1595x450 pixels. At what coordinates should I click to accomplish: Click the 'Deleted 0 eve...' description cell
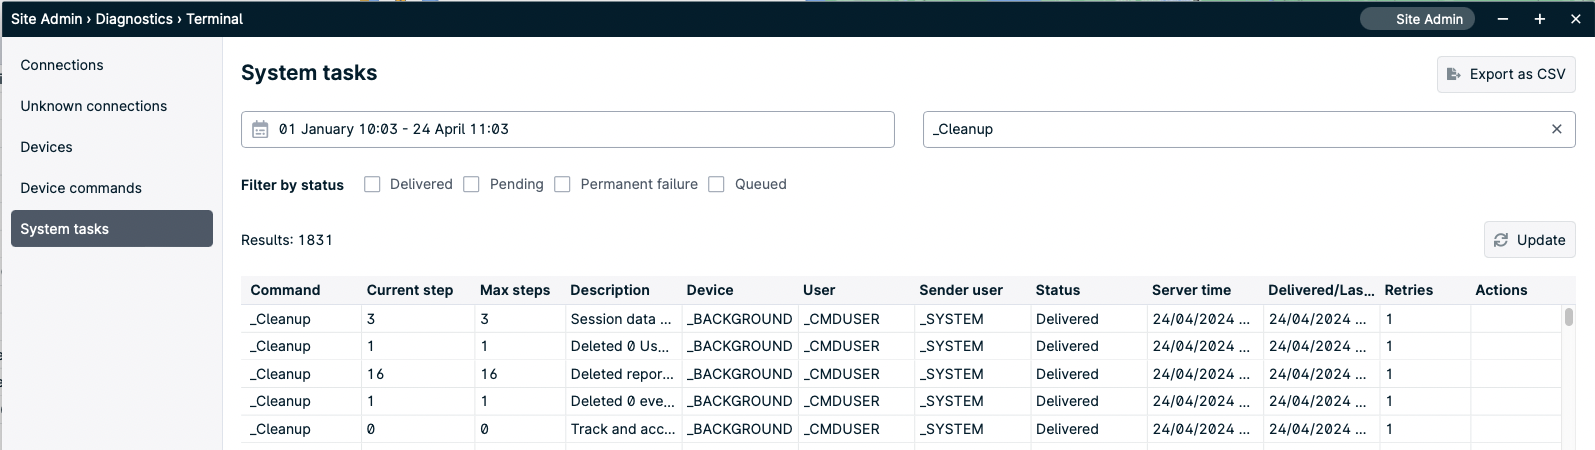click(622, 401)
